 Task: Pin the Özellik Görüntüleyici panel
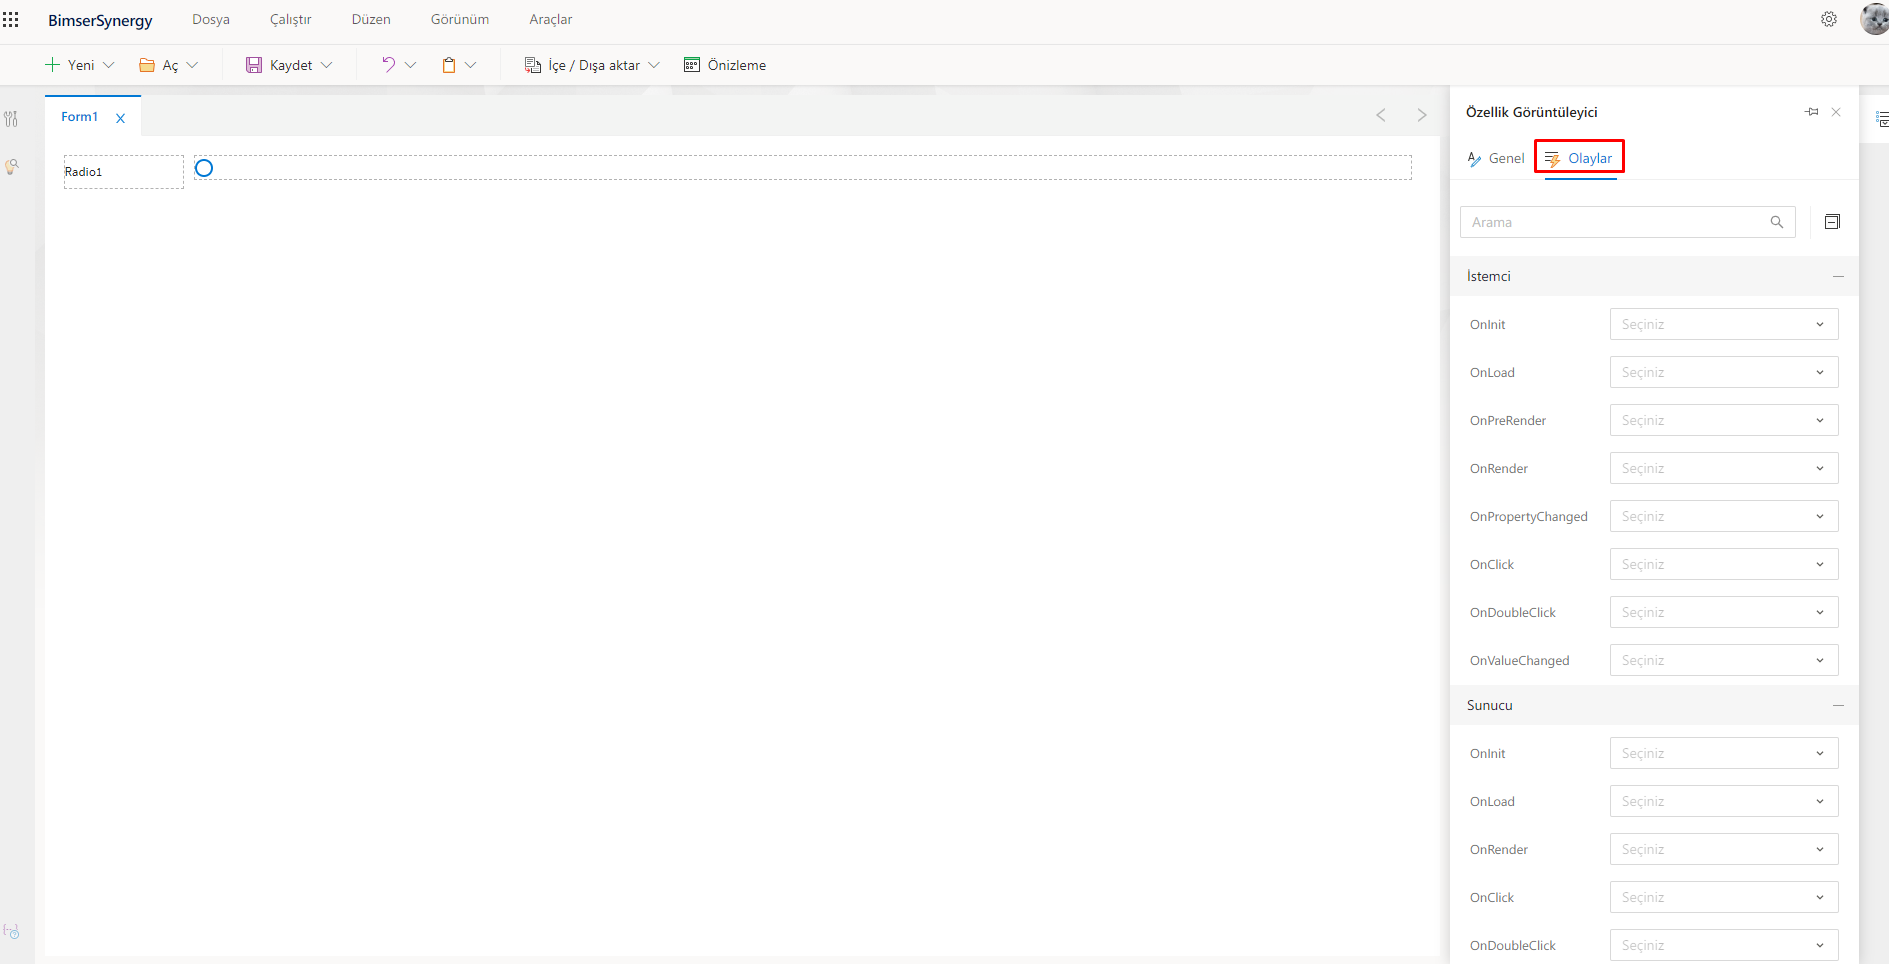pyautogui.click(x=1812, y=112)
